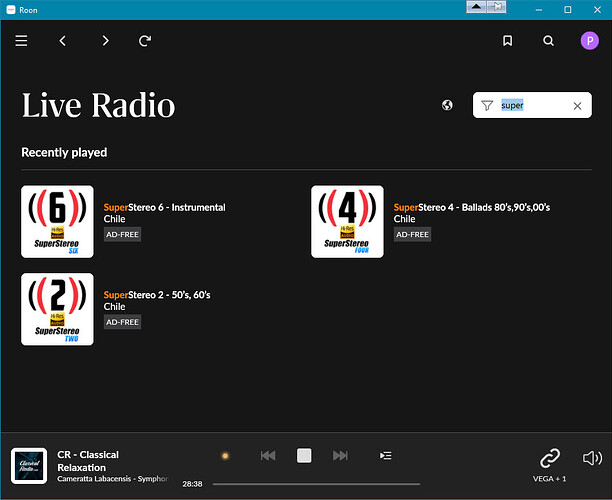Skip to the next track
This screenshot has width=612, height=500.
340,456
